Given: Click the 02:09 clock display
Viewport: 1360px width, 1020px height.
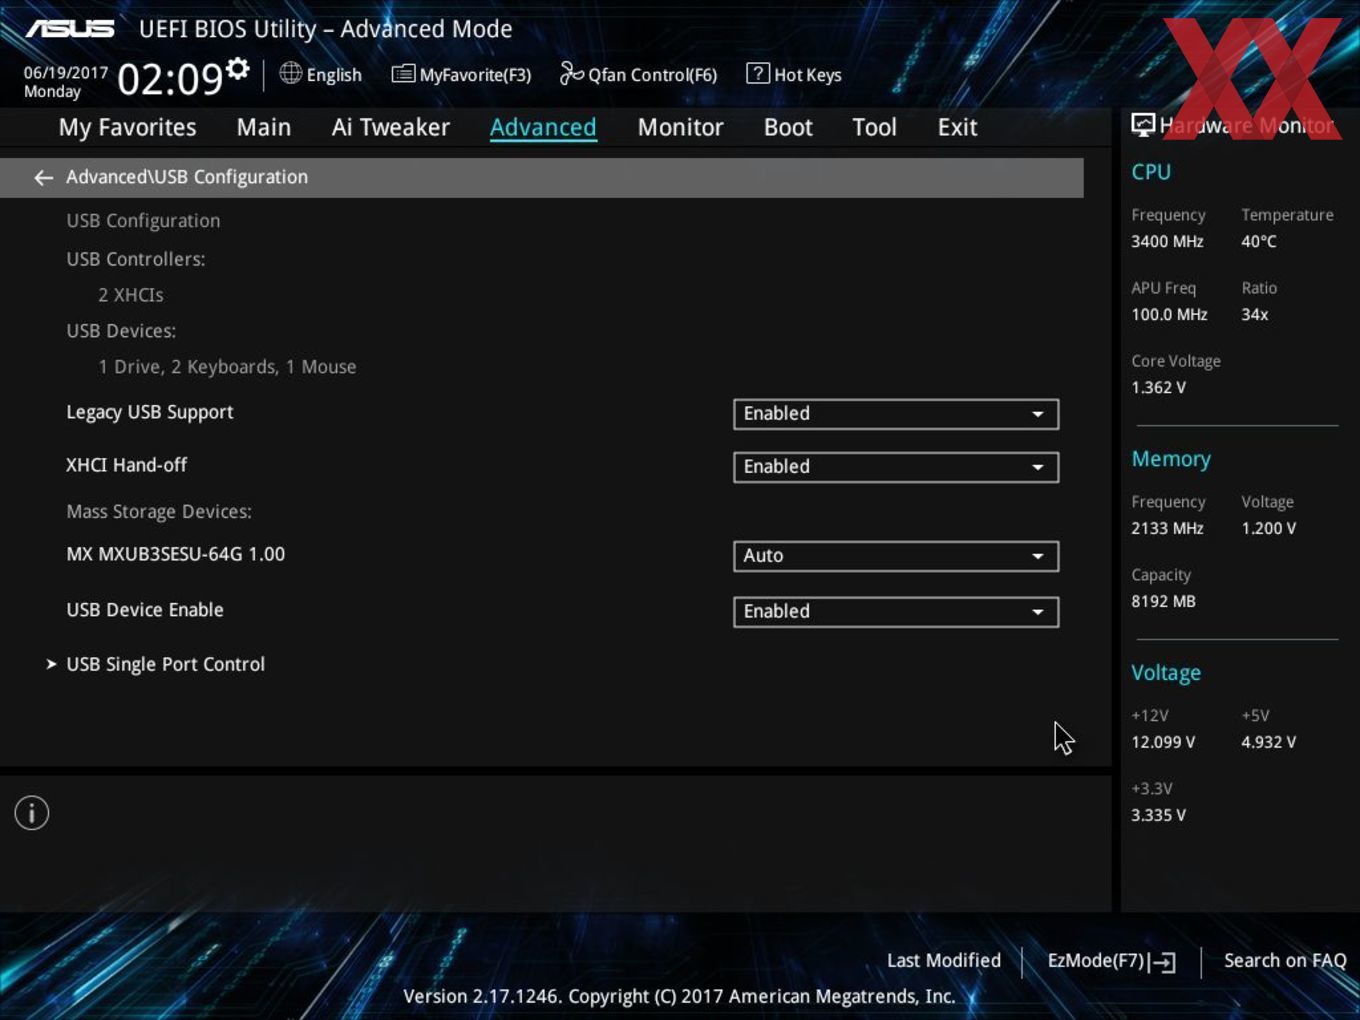Looking at the screenshot, I should 170,78.
